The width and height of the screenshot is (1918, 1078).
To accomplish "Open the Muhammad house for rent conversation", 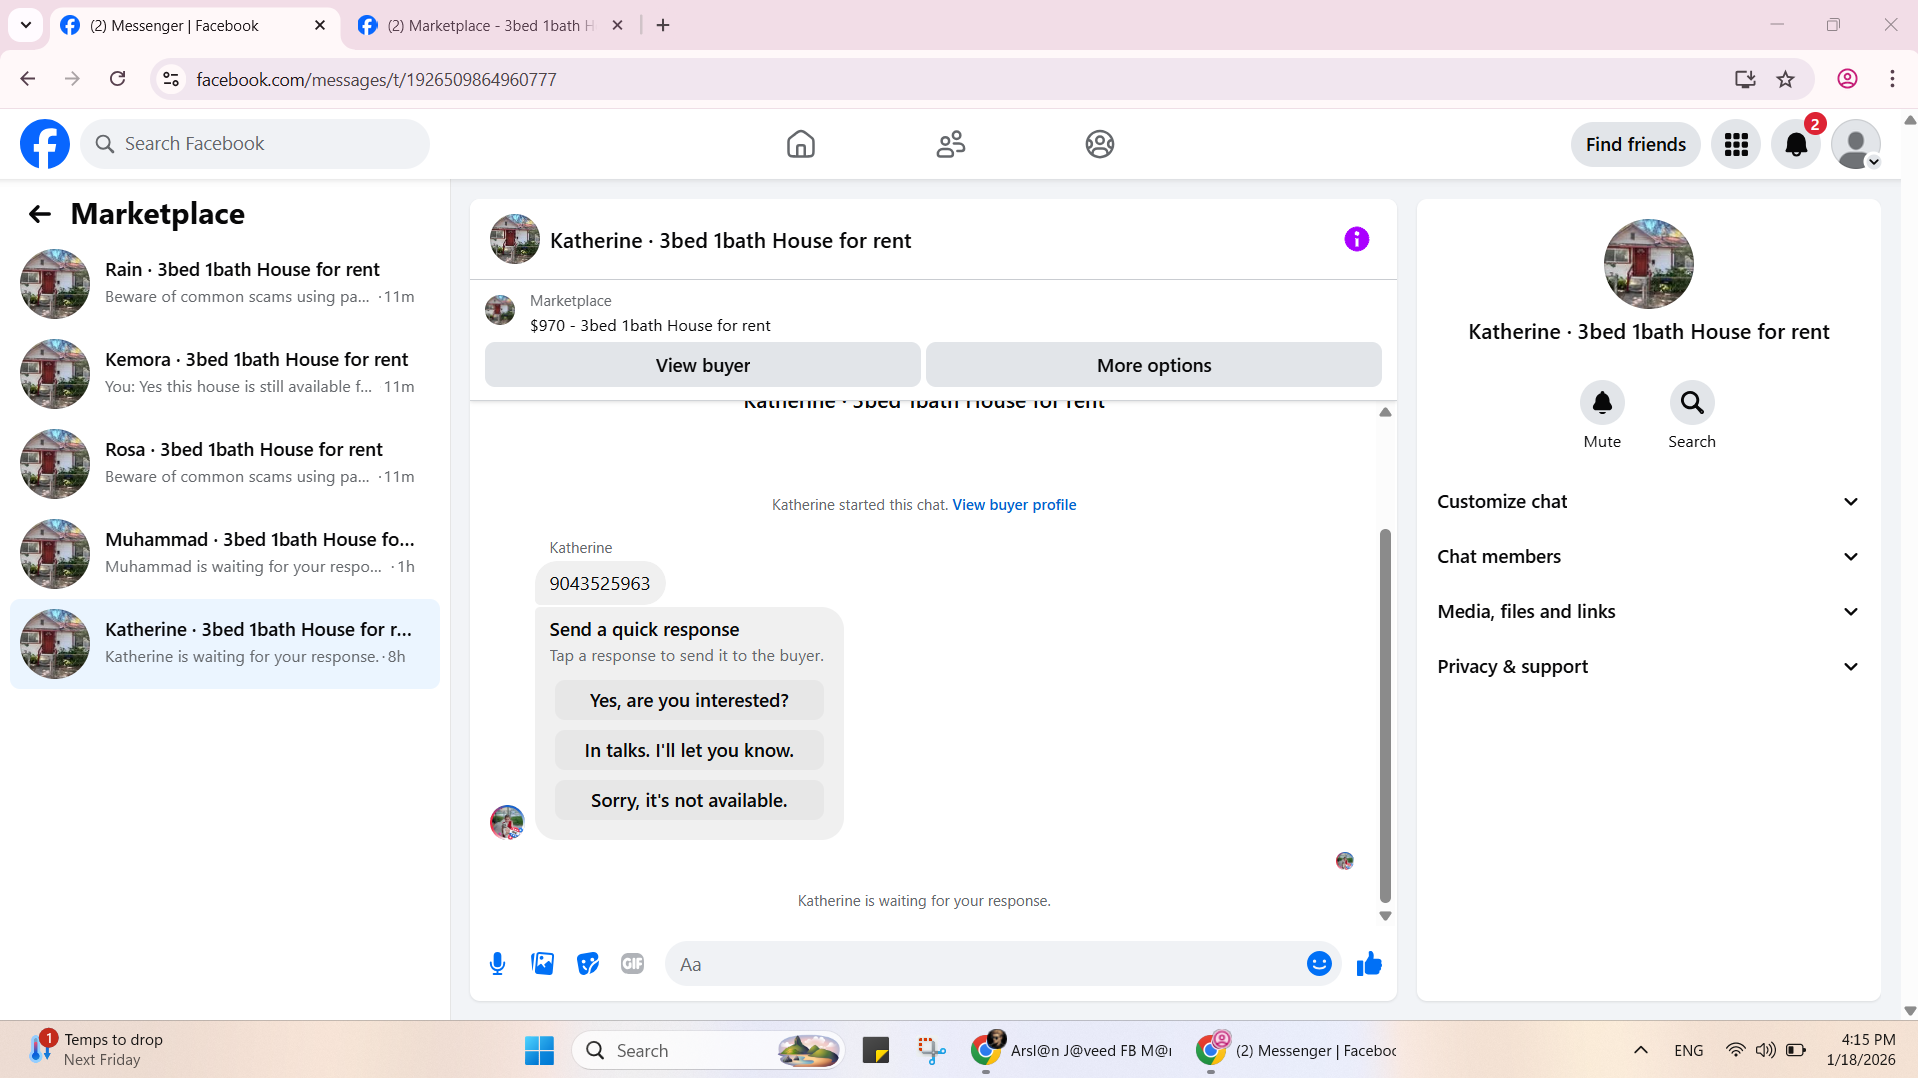I will (225, 554).
